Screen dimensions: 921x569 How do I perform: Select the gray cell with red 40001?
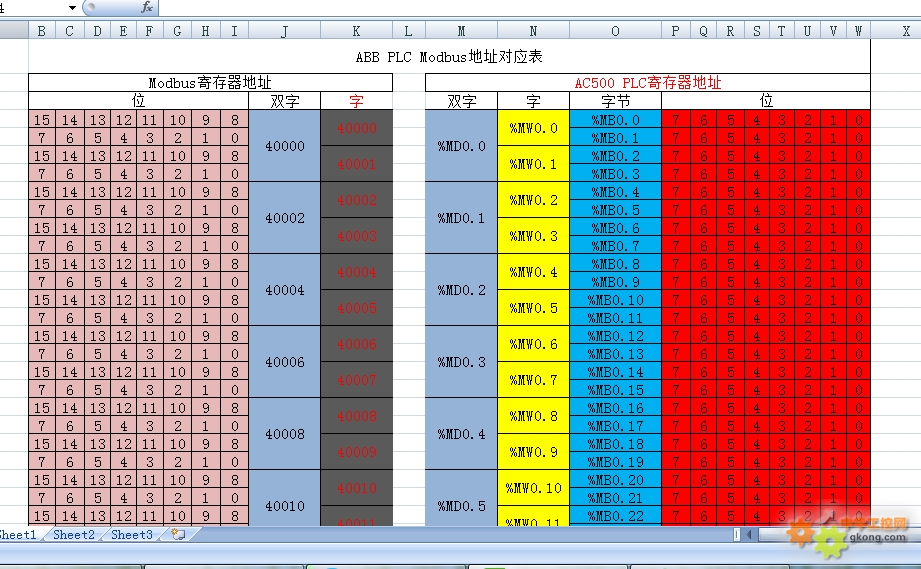coord(357,164)
